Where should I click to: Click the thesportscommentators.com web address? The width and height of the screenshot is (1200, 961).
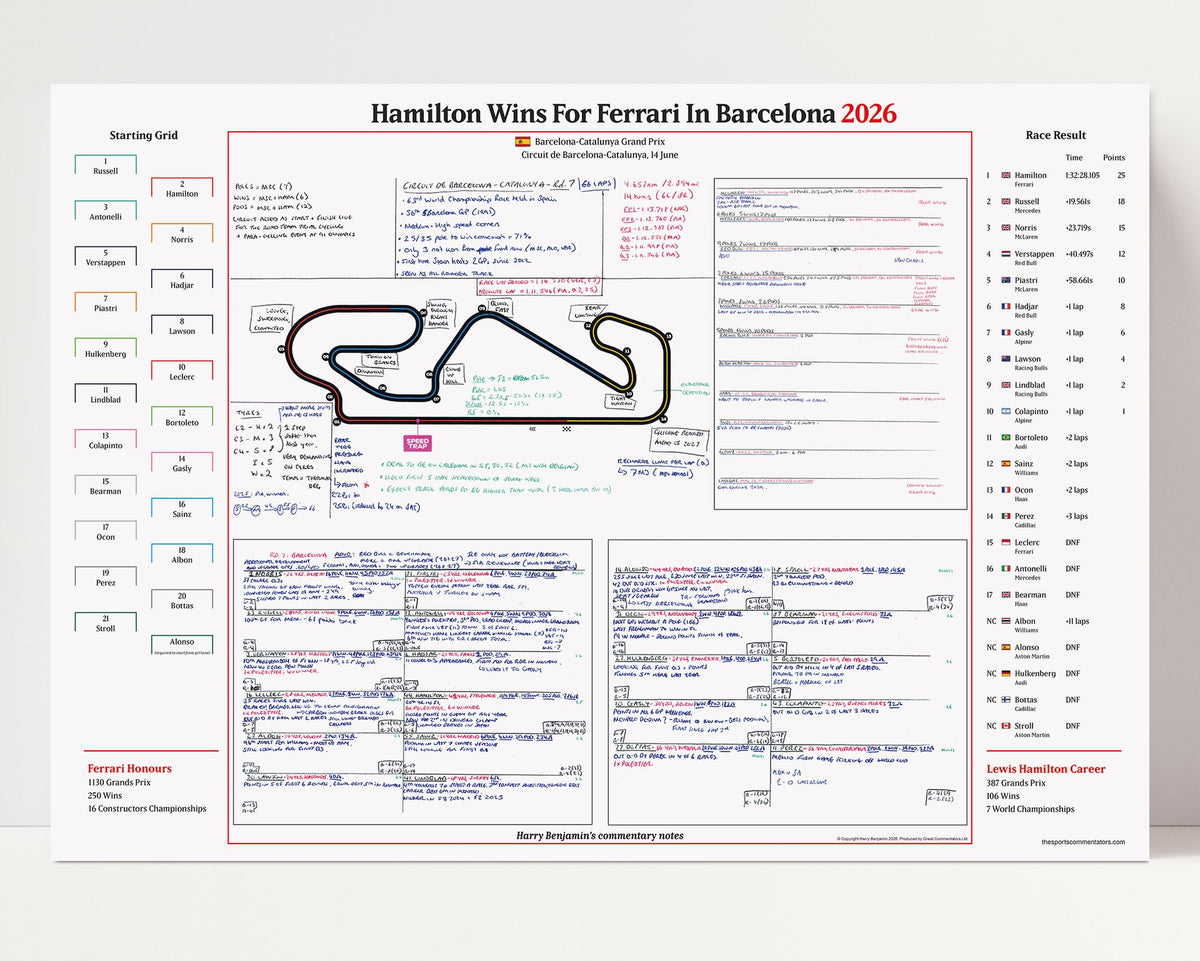click(x=1082, y=842)
